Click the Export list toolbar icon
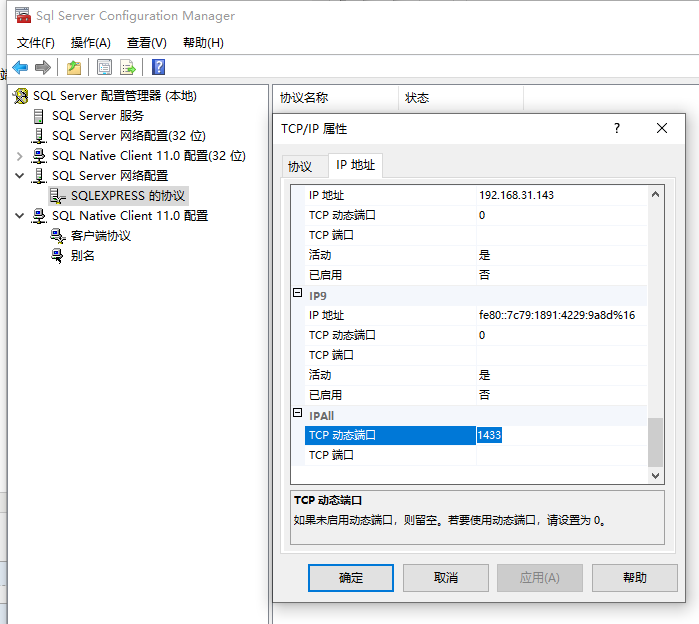Image resolution: width=699 pixels, height=624 pixels. coord(128,67)
